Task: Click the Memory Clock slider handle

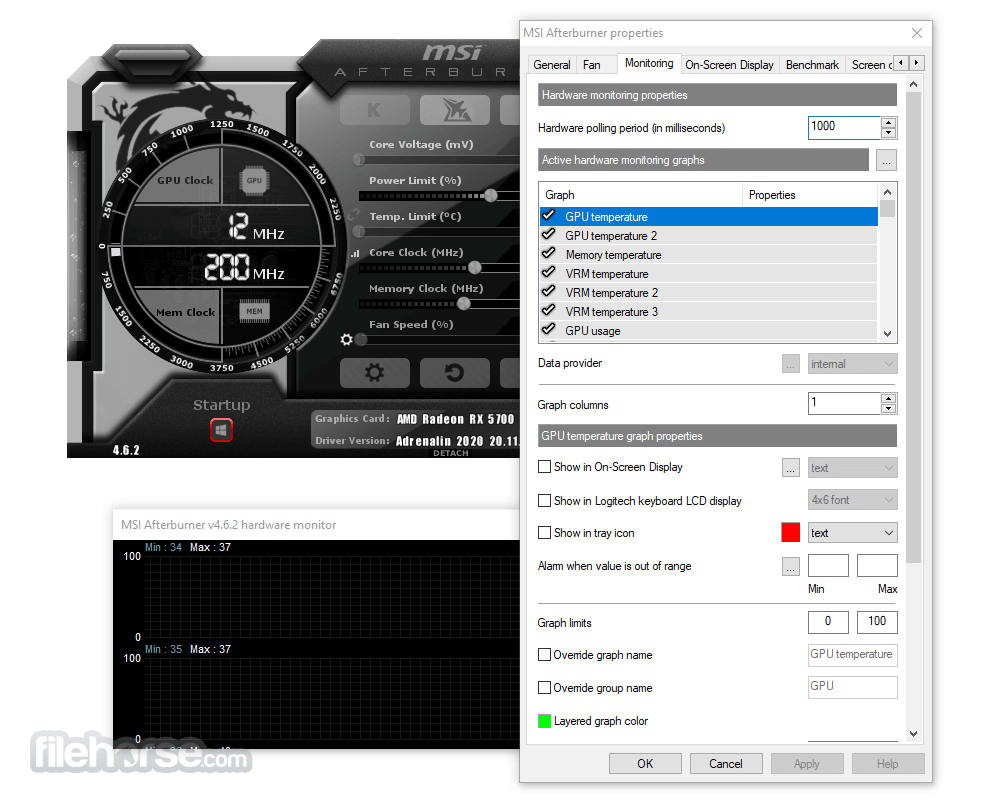Action: 464,304
